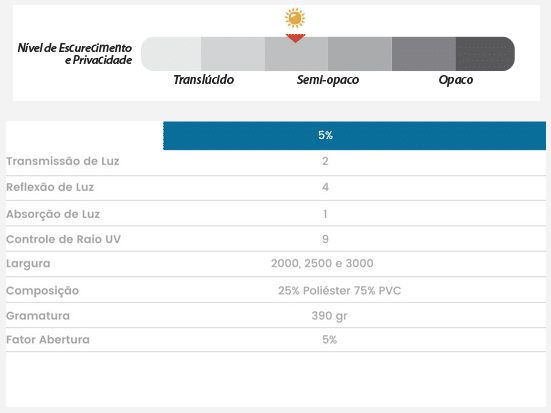Click the Controle de Raio UV value 9

pyautogui.click(x=325, y=239)
